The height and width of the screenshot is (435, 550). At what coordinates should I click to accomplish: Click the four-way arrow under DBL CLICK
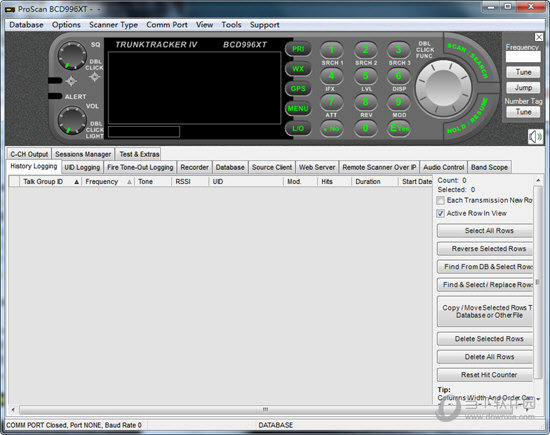click(94, 77)
